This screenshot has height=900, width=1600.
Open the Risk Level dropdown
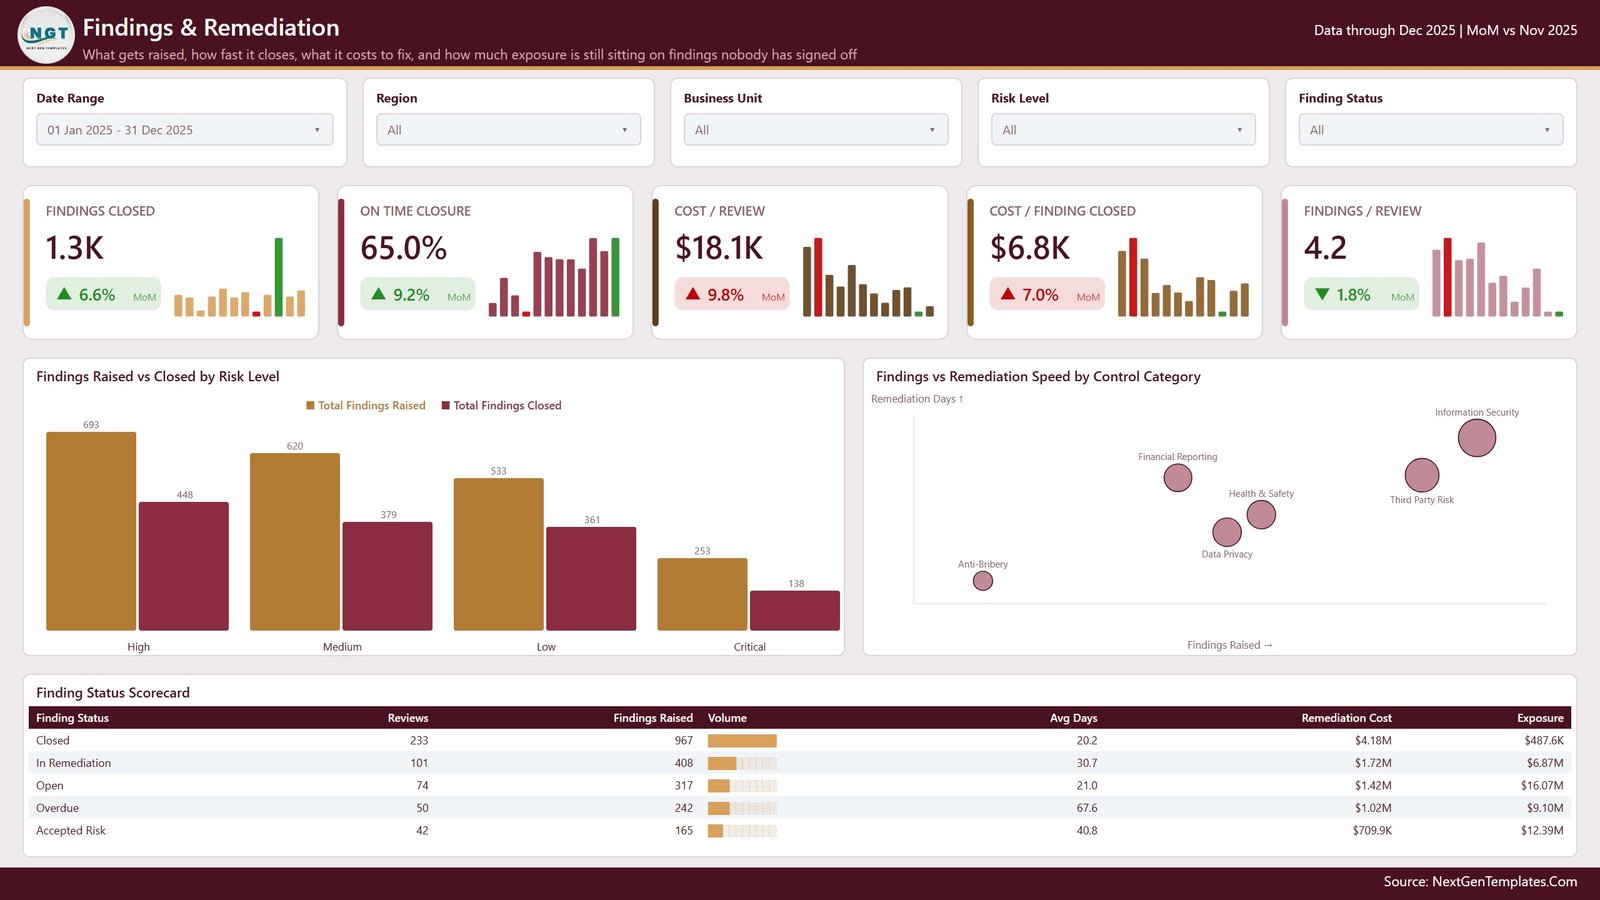[x=1123, y=130]
